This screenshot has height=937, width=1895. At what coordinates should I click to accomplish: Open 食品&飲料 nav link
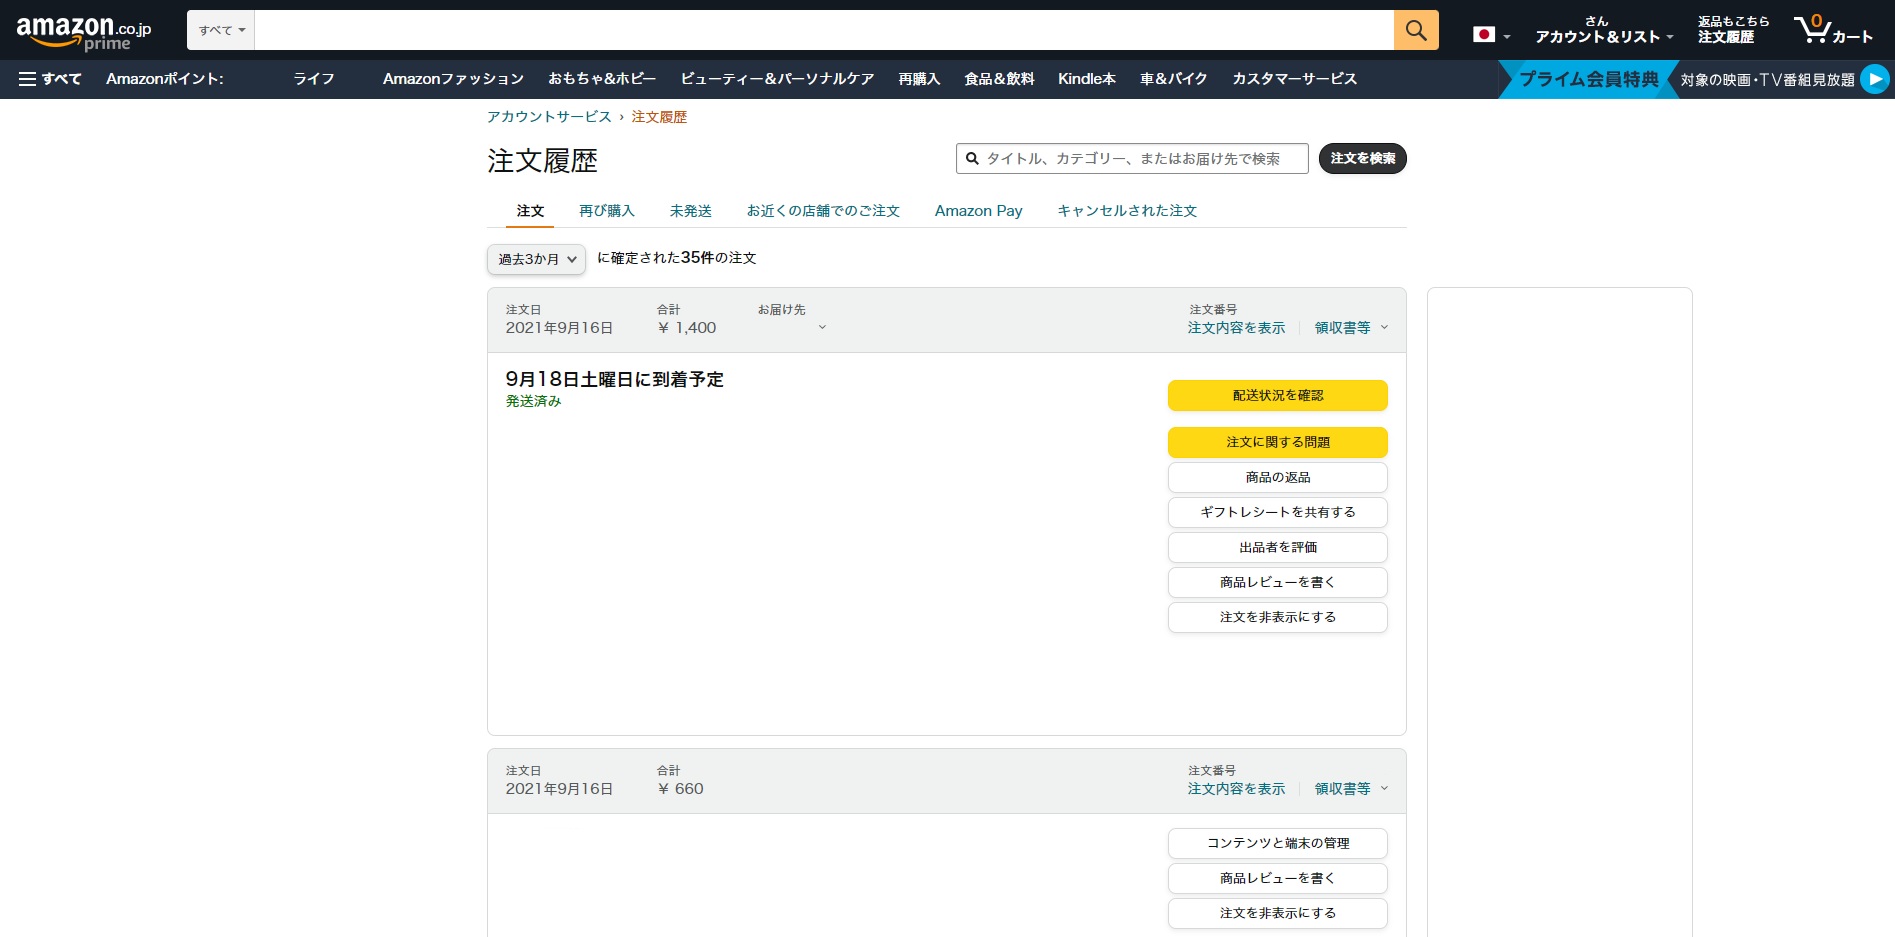pos(999,79)
